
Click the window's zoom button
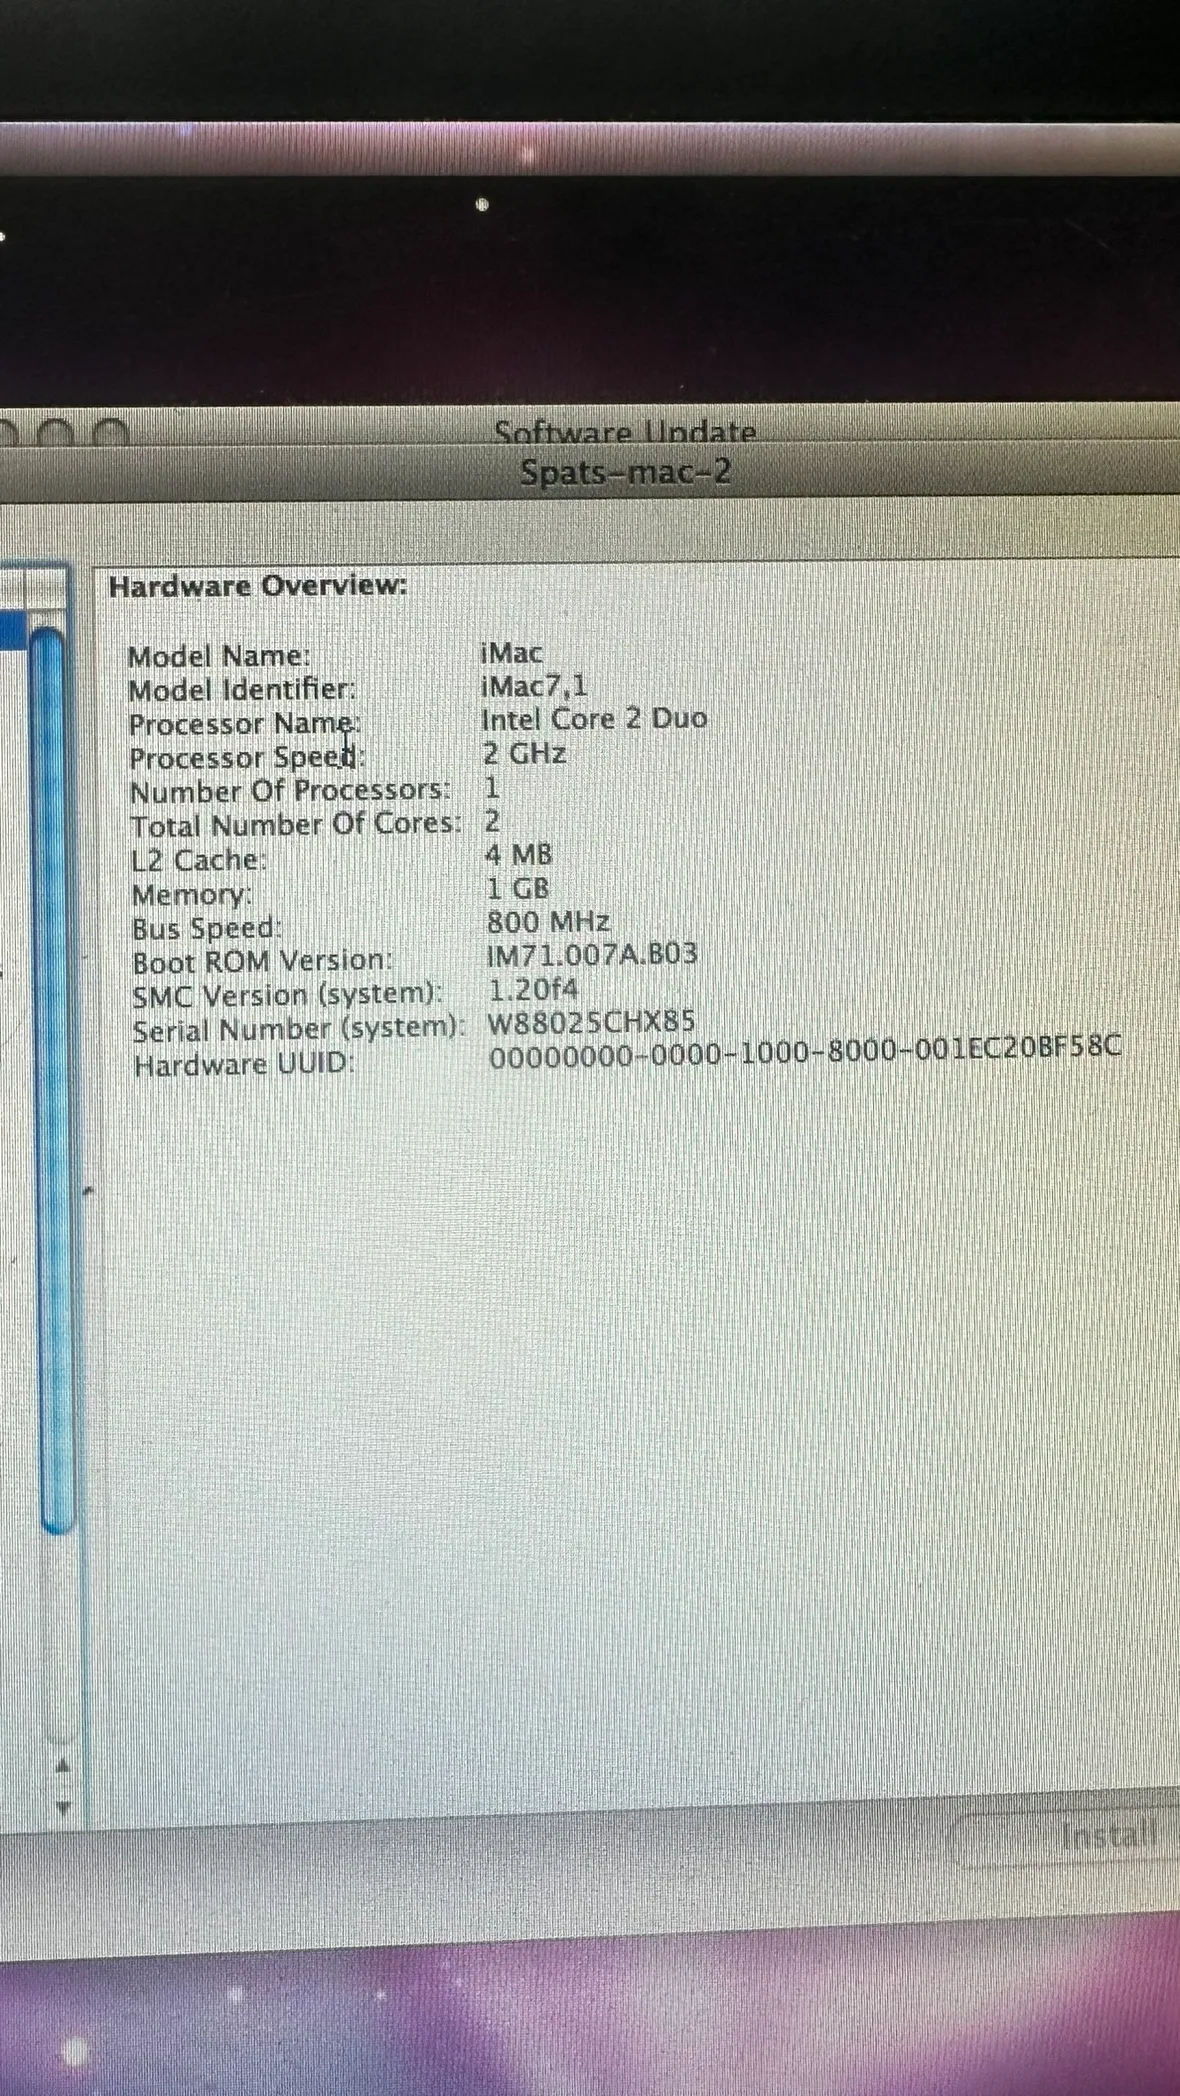click(x=111, y=433)
